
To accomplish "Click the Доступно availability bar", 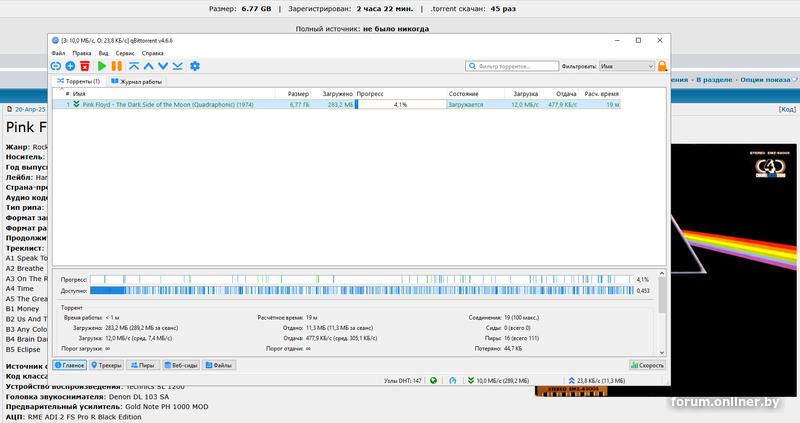I will [361, 290].
